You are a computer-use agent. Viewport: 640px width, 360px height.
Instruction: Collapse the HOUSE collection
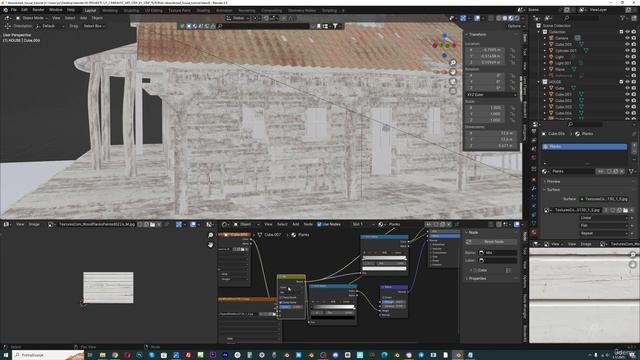(x=539, y=82)
